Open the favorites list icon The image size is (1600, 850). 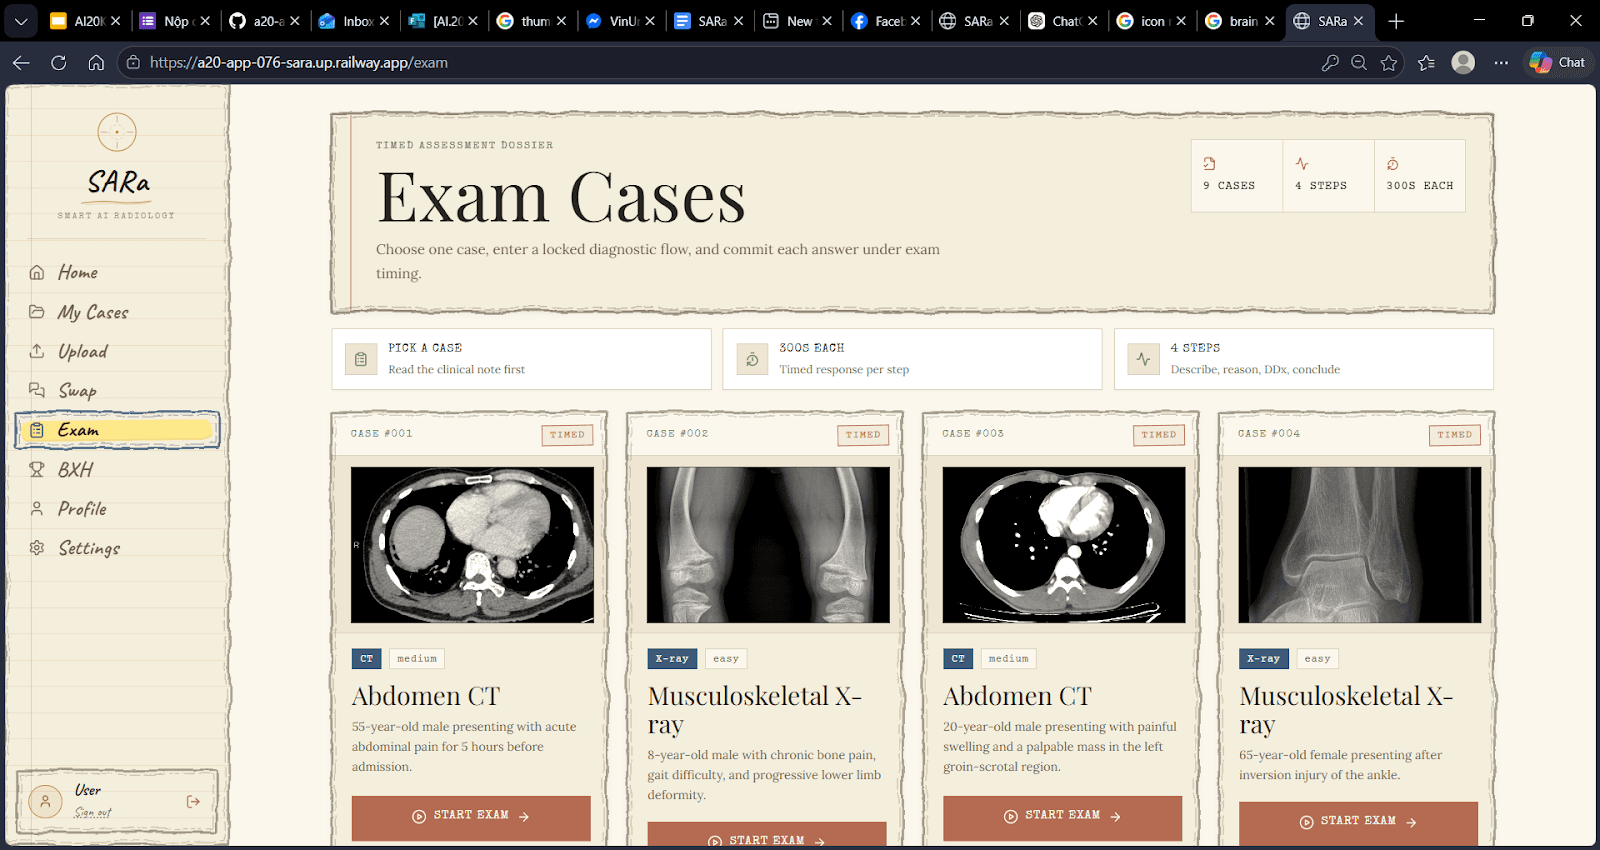click(x=1426, y=62)
